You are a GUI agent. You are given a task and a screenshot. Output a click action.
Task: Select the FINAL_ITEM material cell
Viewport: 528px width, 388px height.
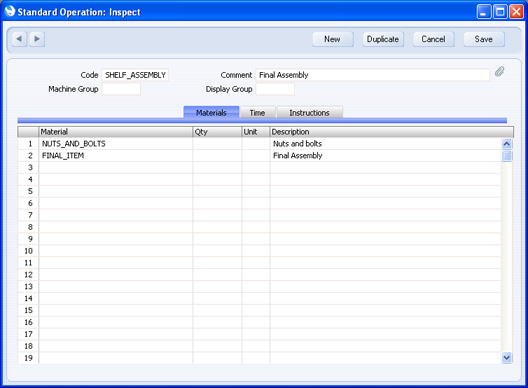(x=116, y=156)
